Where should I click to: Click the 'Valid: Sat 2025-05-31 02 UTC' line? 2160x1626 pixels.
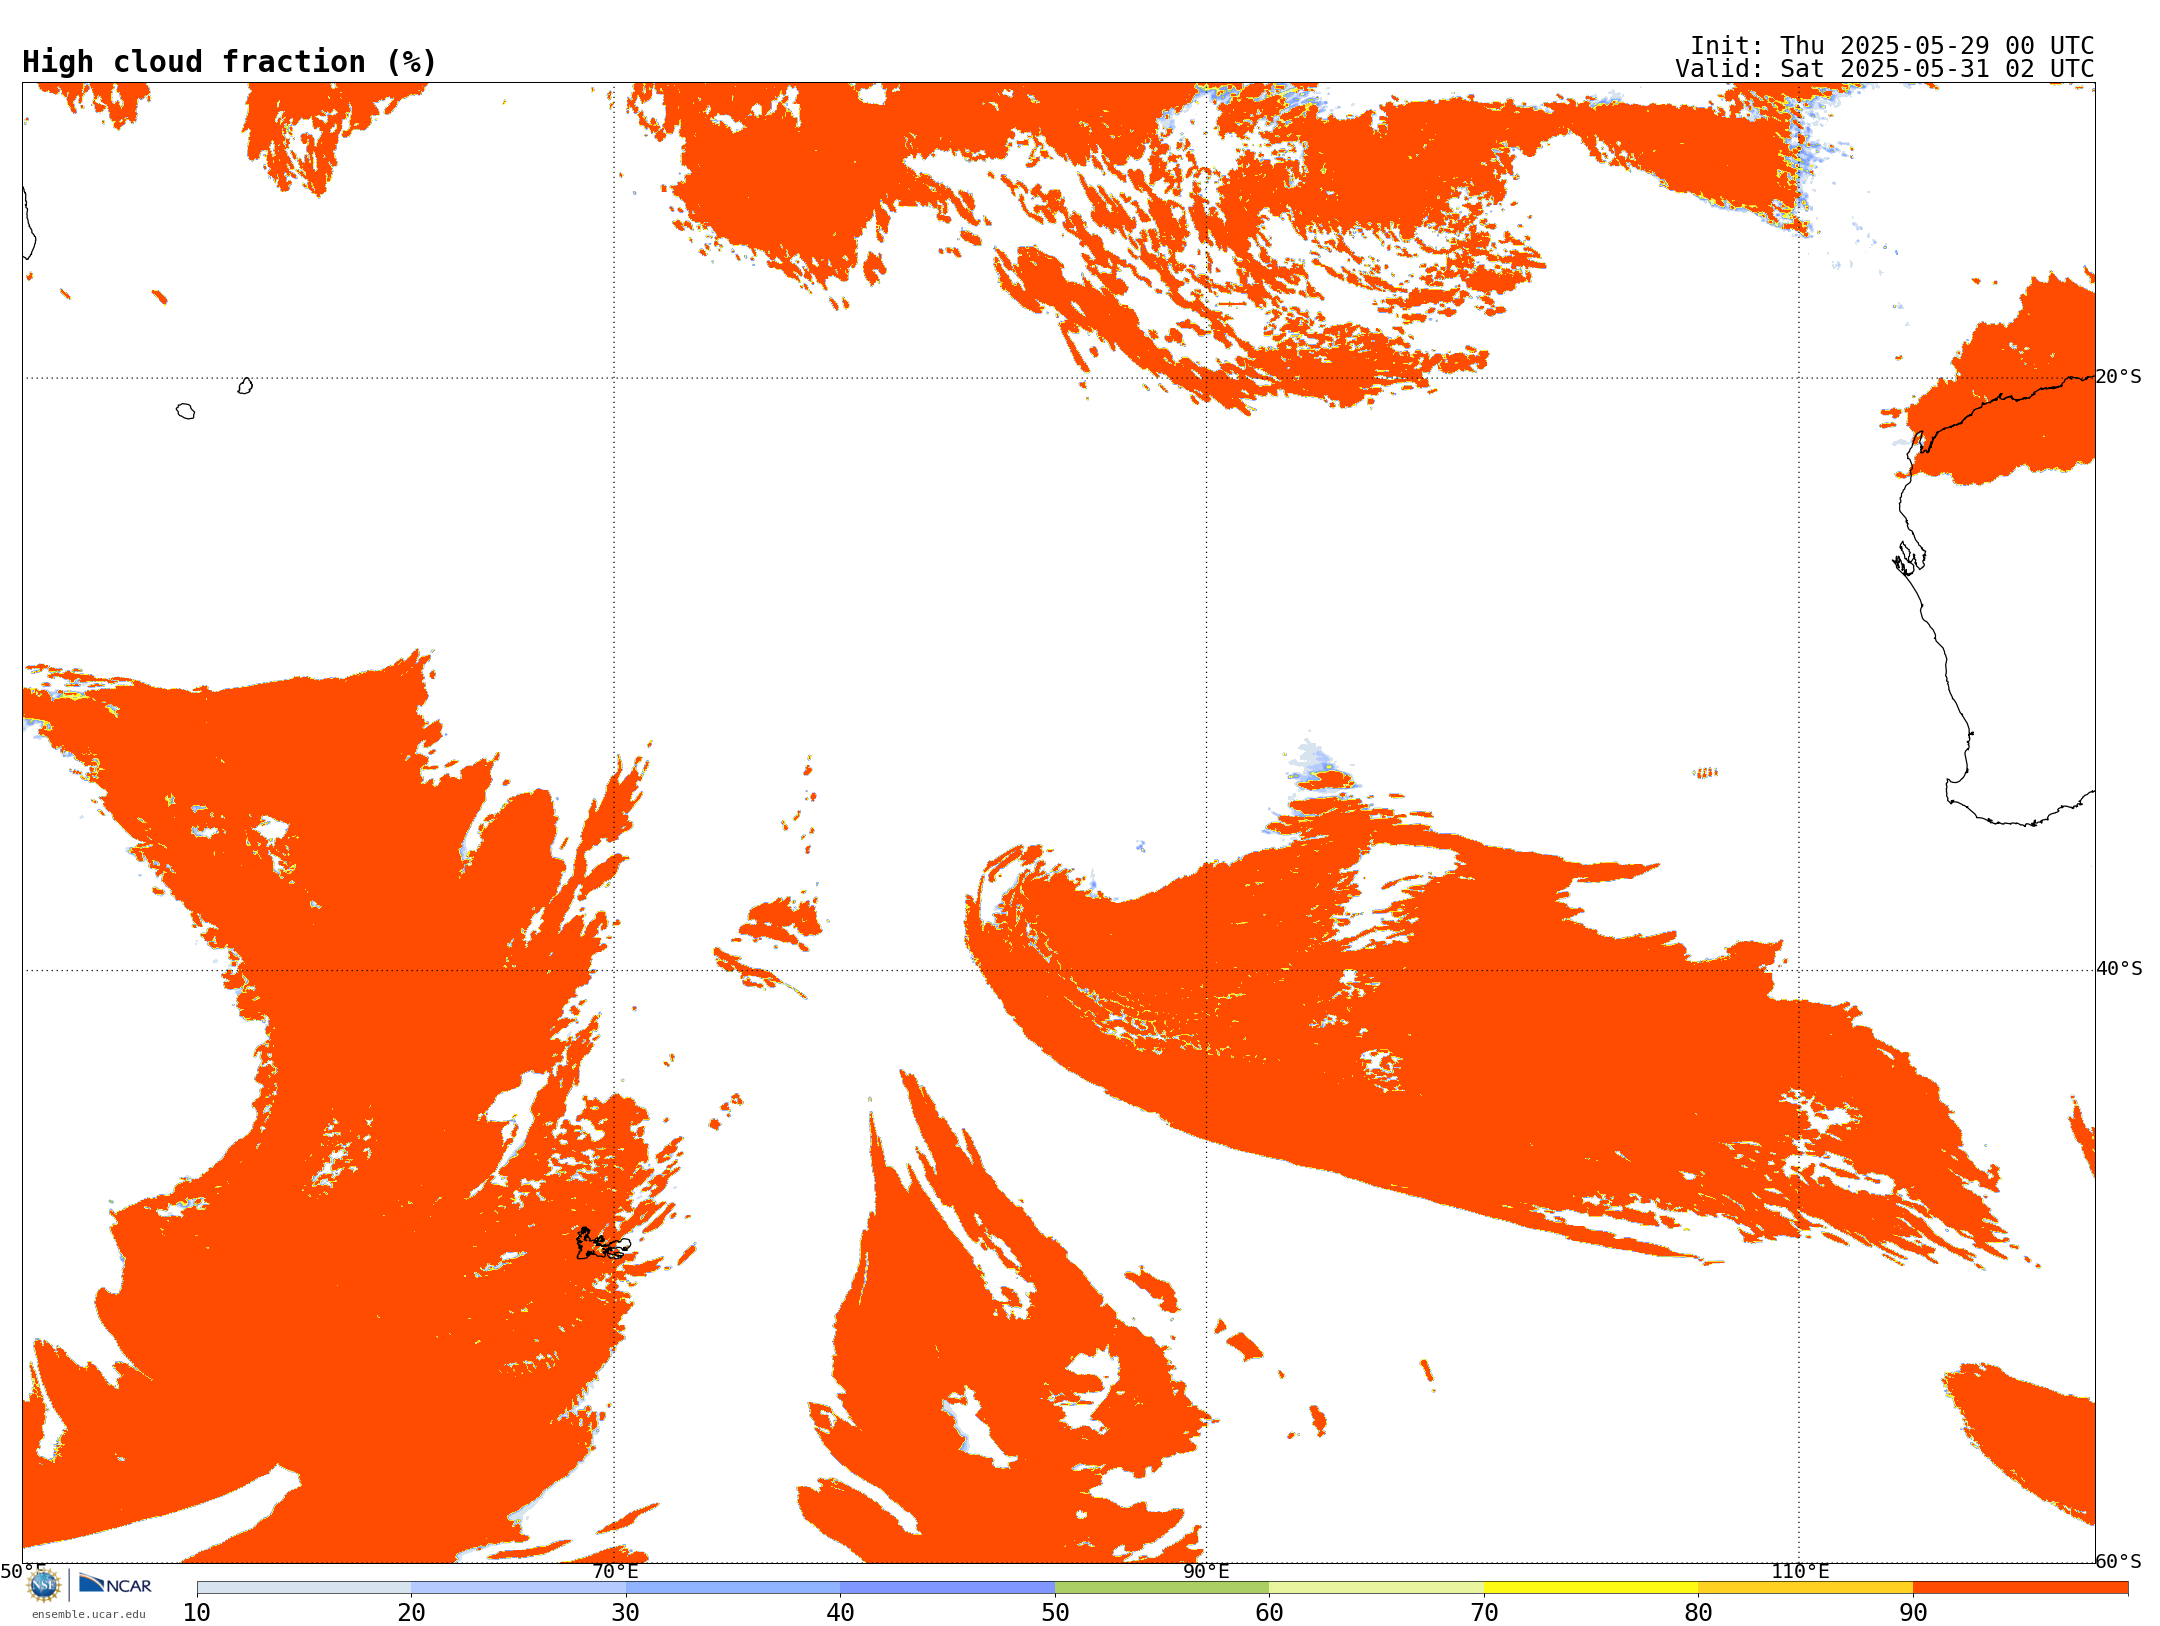pos(1885,69)
